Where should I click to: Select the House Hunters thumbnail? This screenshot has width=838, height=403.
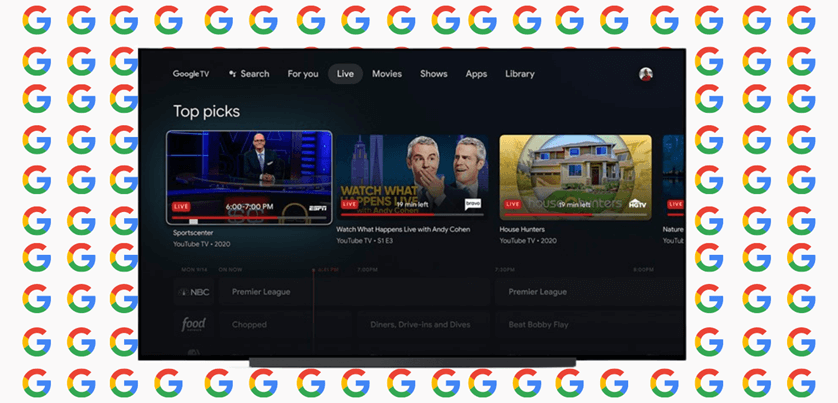tap(576, 177)
